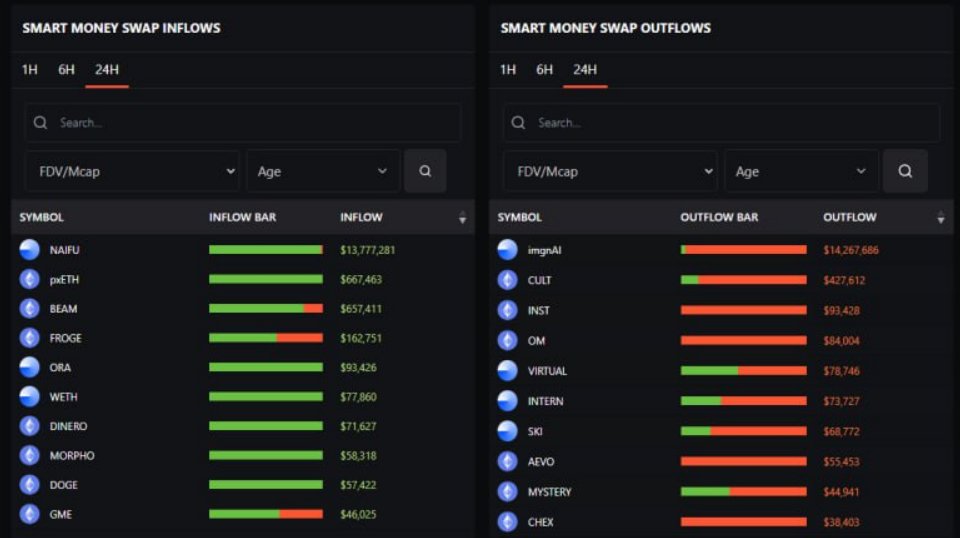The width and height of the screenshot is (960, 538).
Task: Sort outflows using the OUTFLOW column arrows
Action: pos(940,217)
